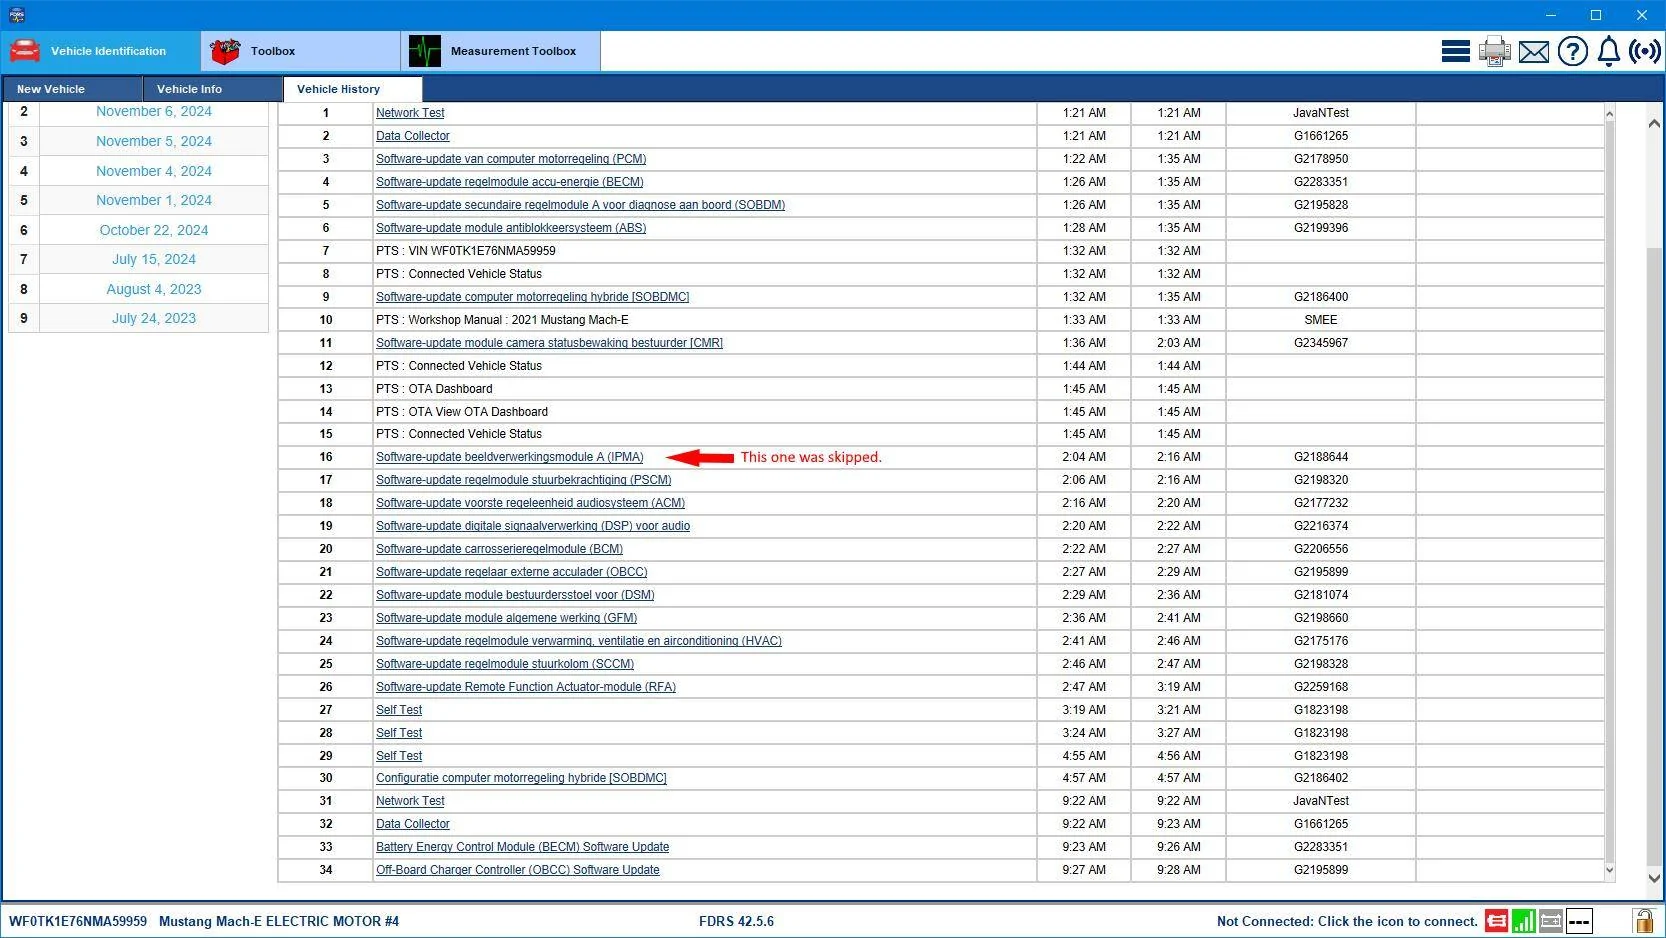Open the Toolbox tab
The image size is (1666, 938).
[x=300, y=51]
